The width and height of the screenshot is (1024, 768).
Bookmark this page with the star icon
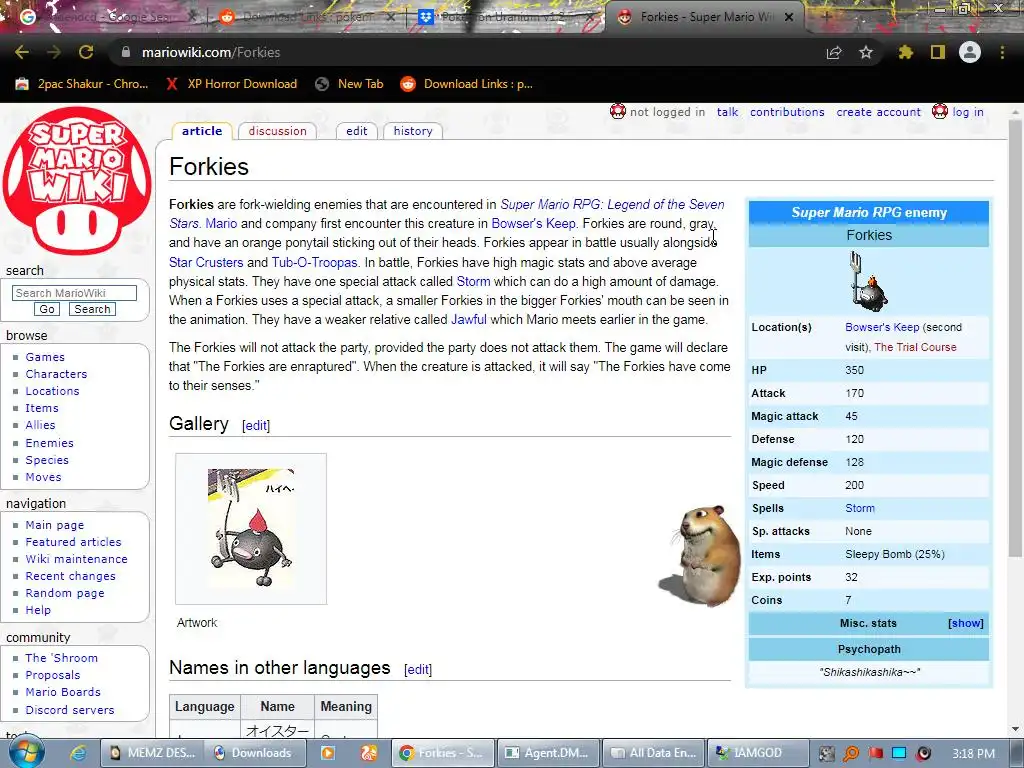866,52
